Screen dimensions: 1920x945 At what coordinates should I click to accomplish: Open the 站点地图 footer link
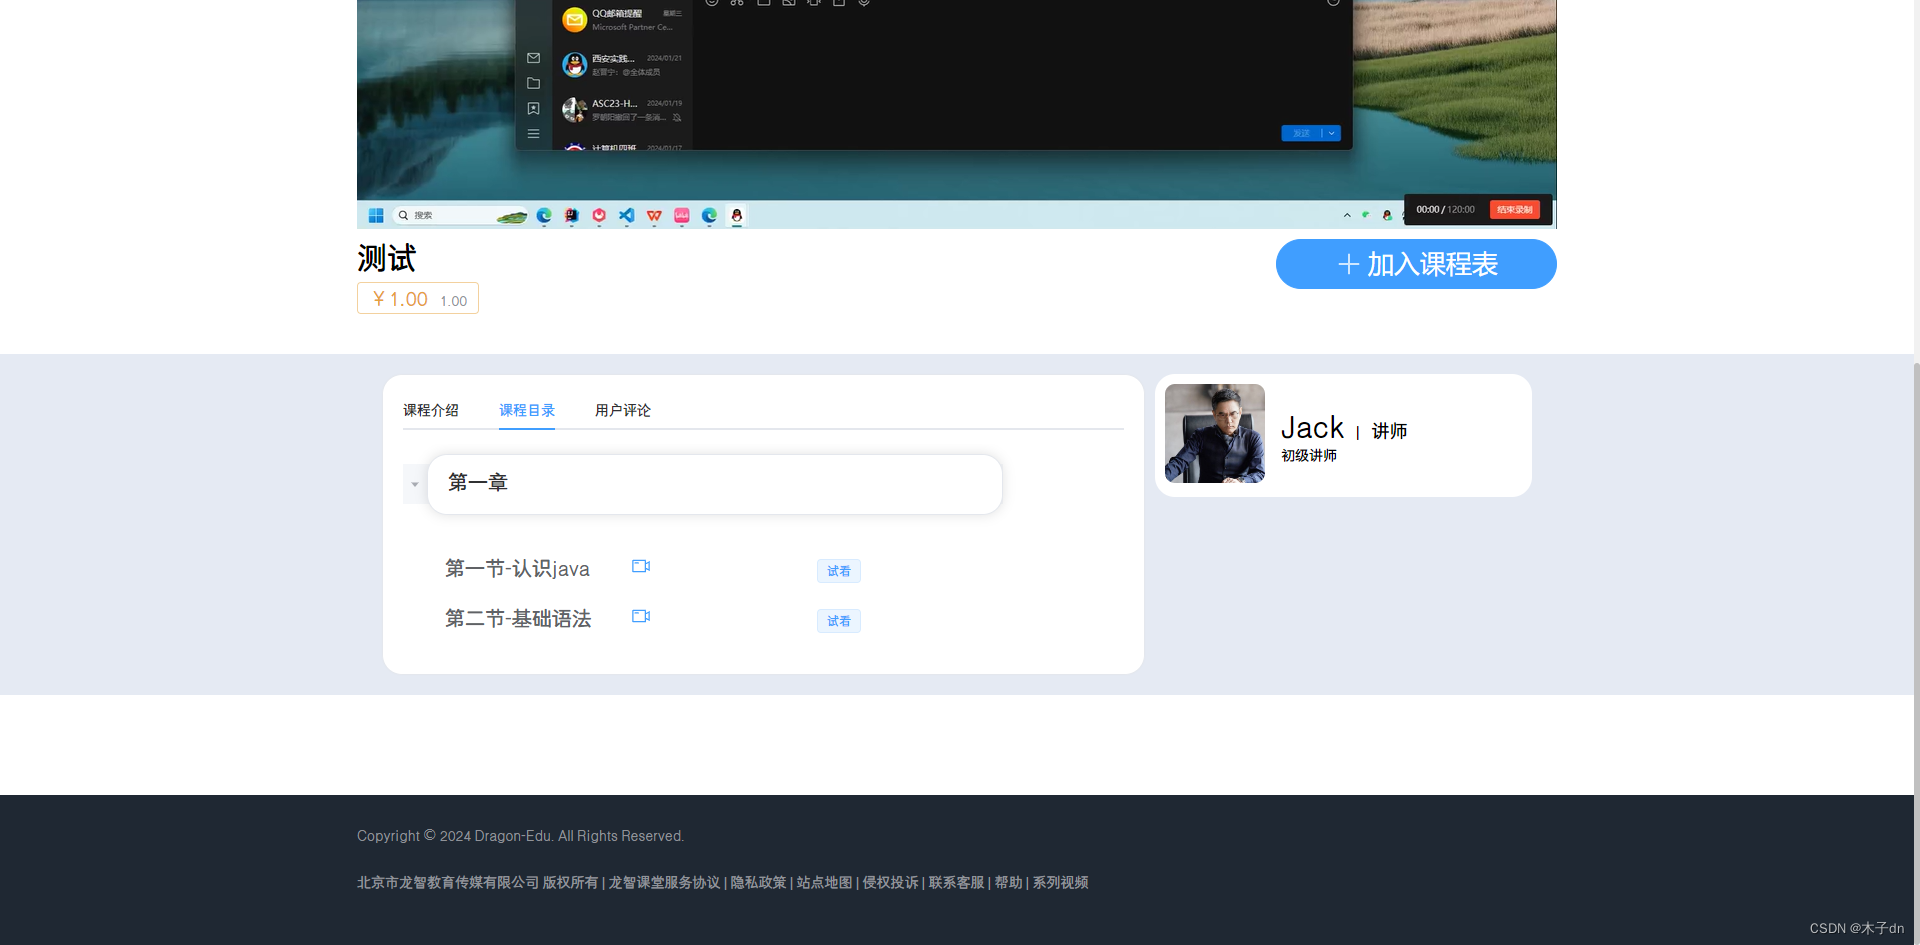pyautogui.click(x=824, y=883)
